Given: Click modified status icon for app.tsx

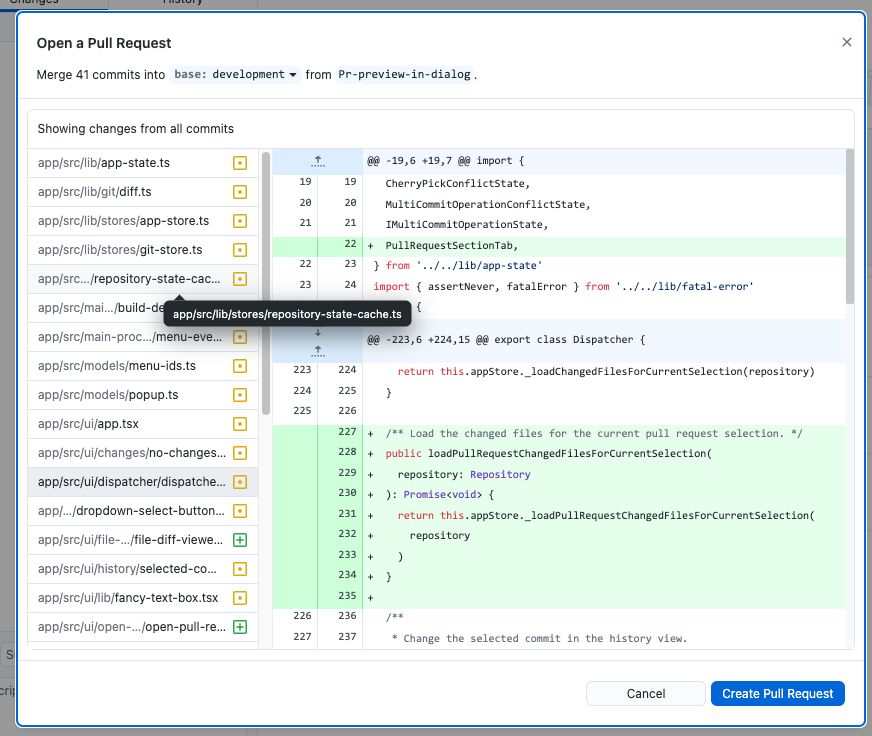Looking at the screenshot, I should coord(240,424).
